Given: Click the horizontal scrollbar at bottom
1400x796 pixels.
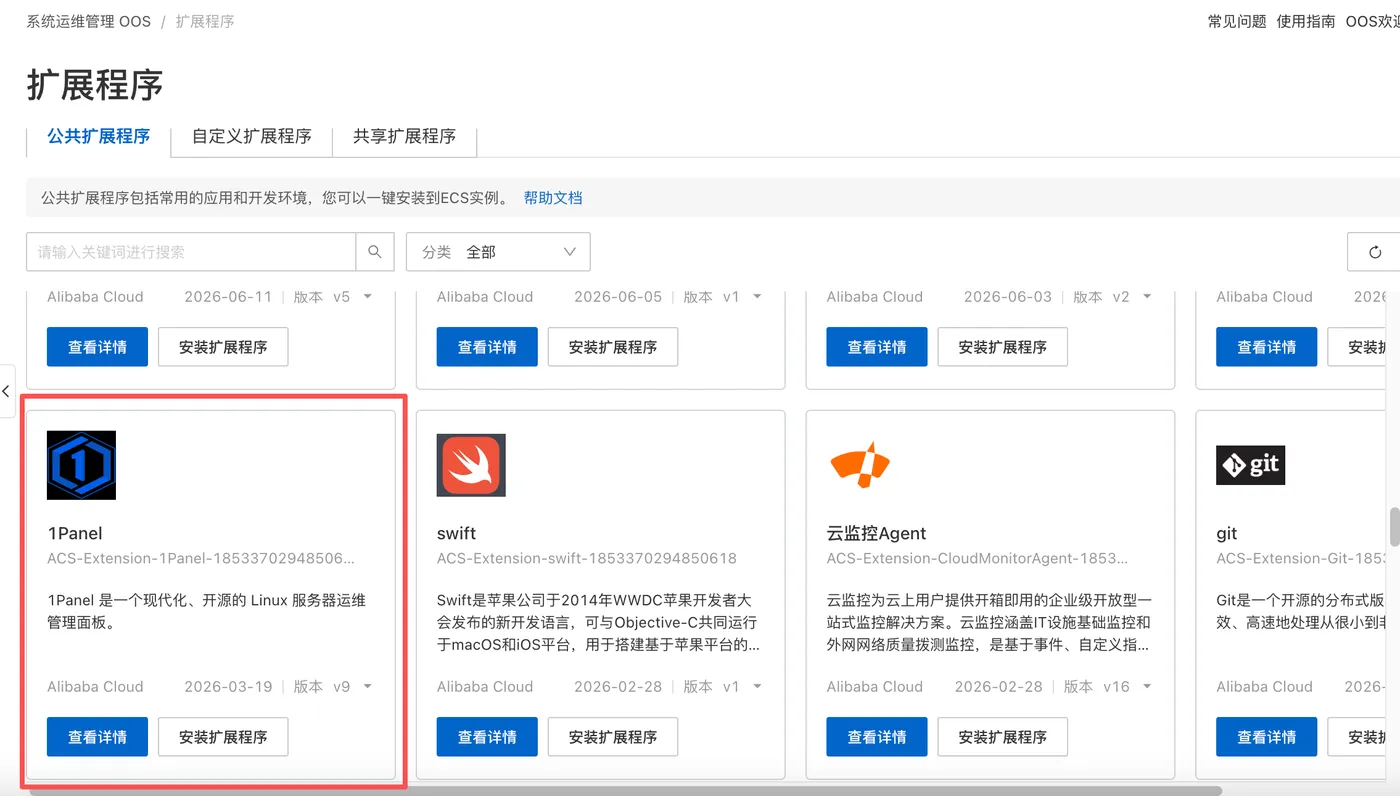Looking at the screenshot, I should (x=625, y=791).
